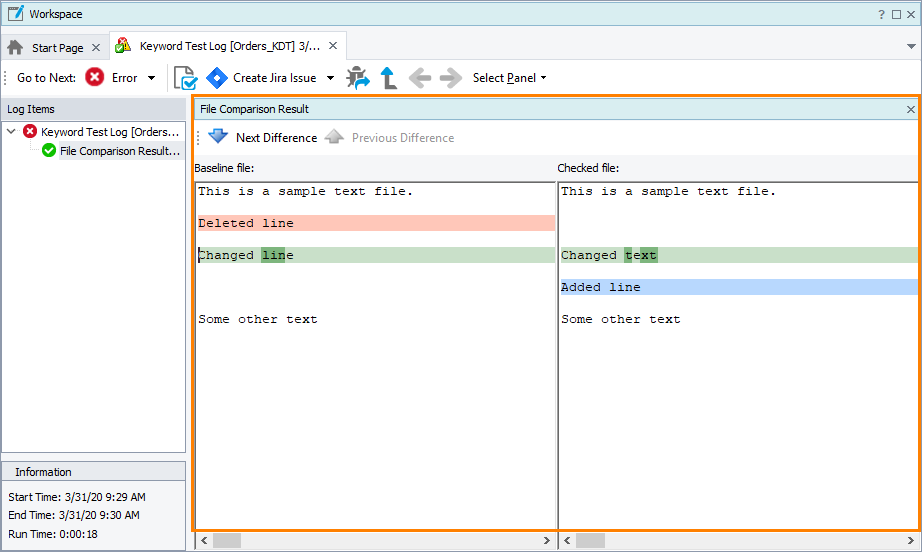The height and width of the screenshot is (552, 922).
Task: Open the Error type dropdown arrow
Action: (x=151, y=78)
